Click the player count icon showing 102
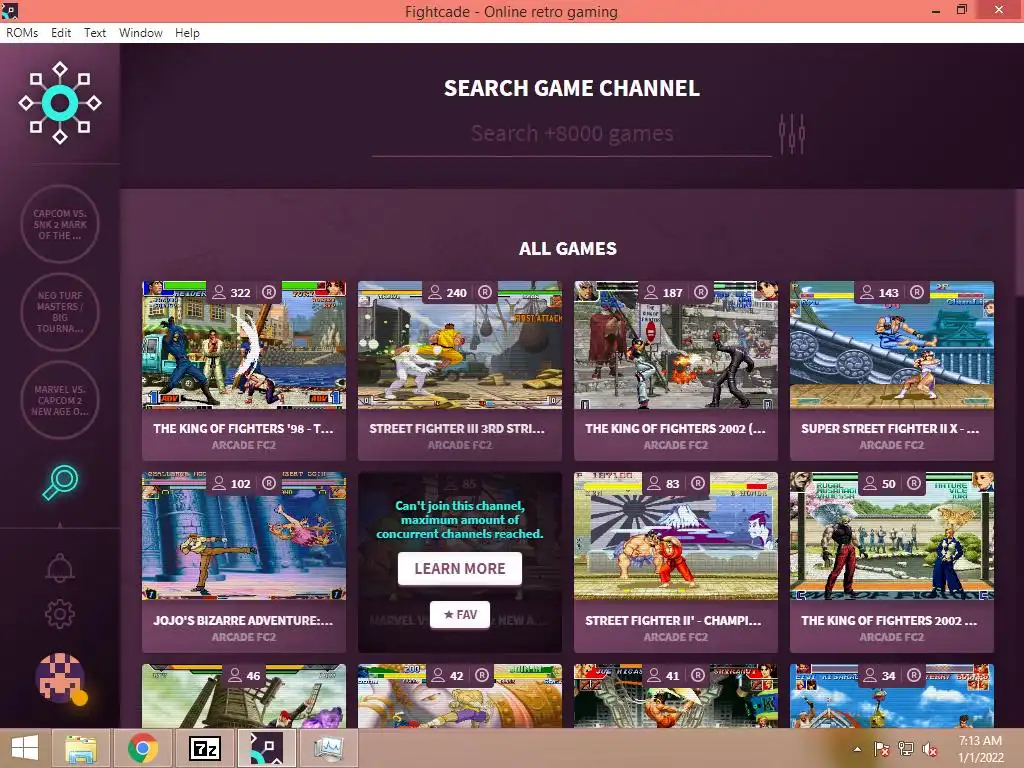1024x768 pixels. pos(219,483)
